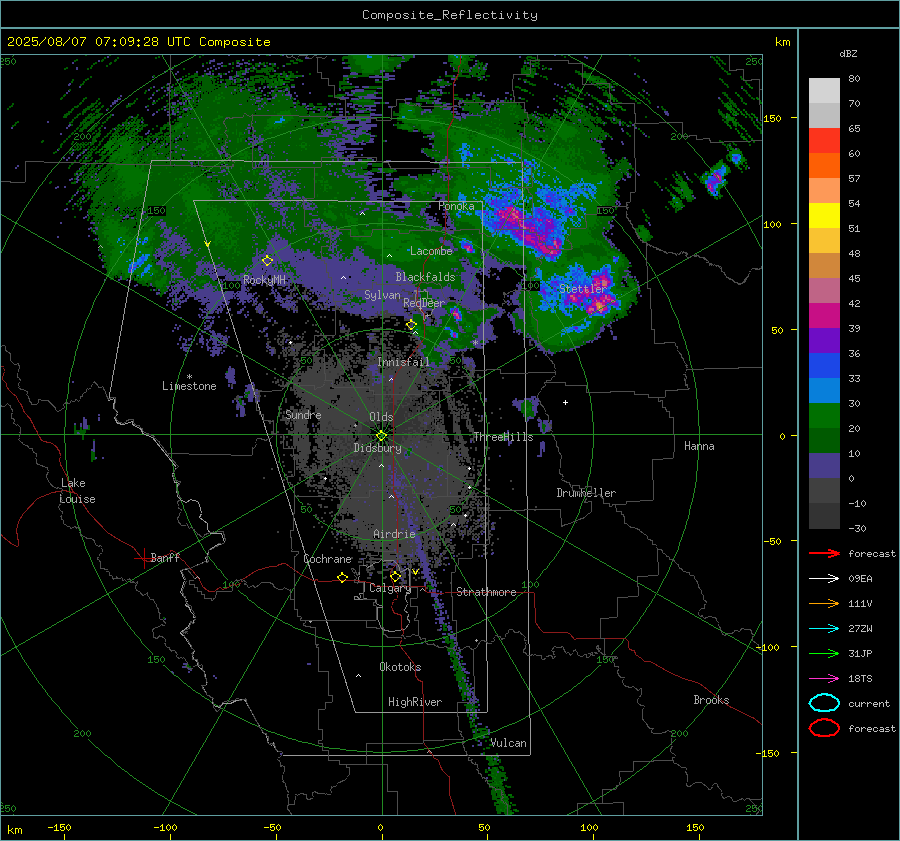
Task: Click the 100 tick on bottom km axis
Action: click(x=589, y=827)
